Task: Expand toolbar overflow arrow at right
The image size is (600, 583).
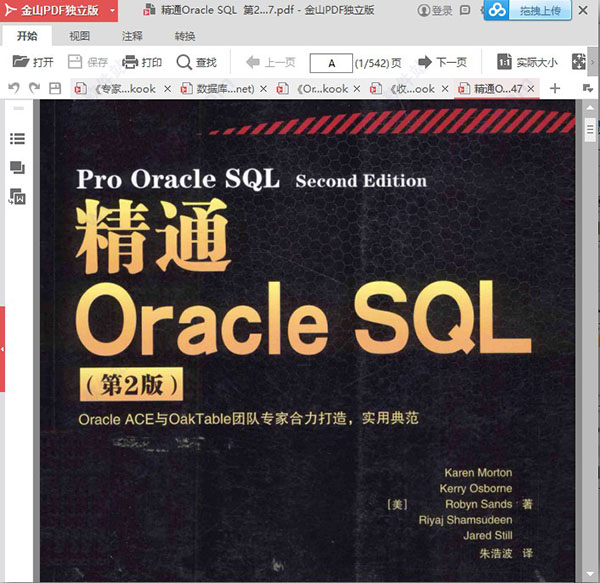Action: point(593,62)
